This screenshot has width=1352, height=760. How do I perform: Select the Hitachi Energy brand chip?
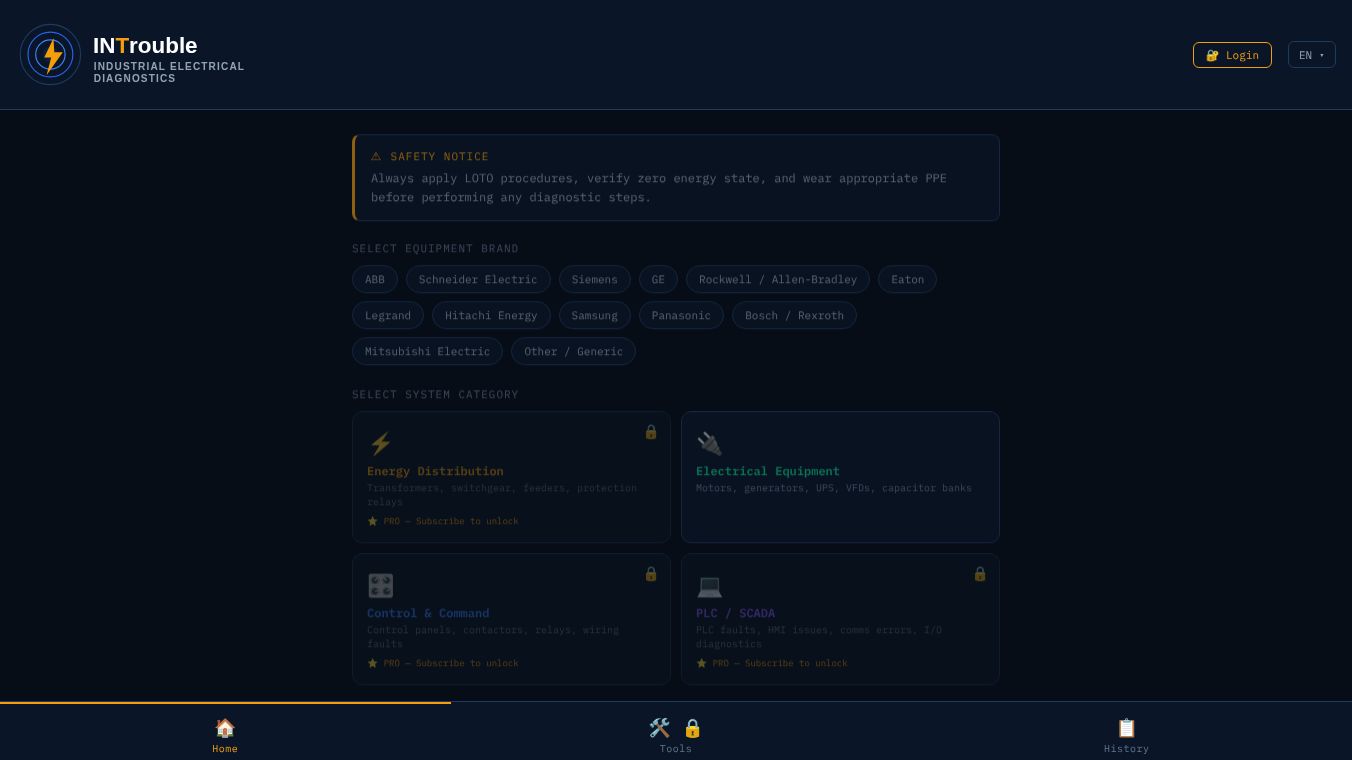click(491, 315)
